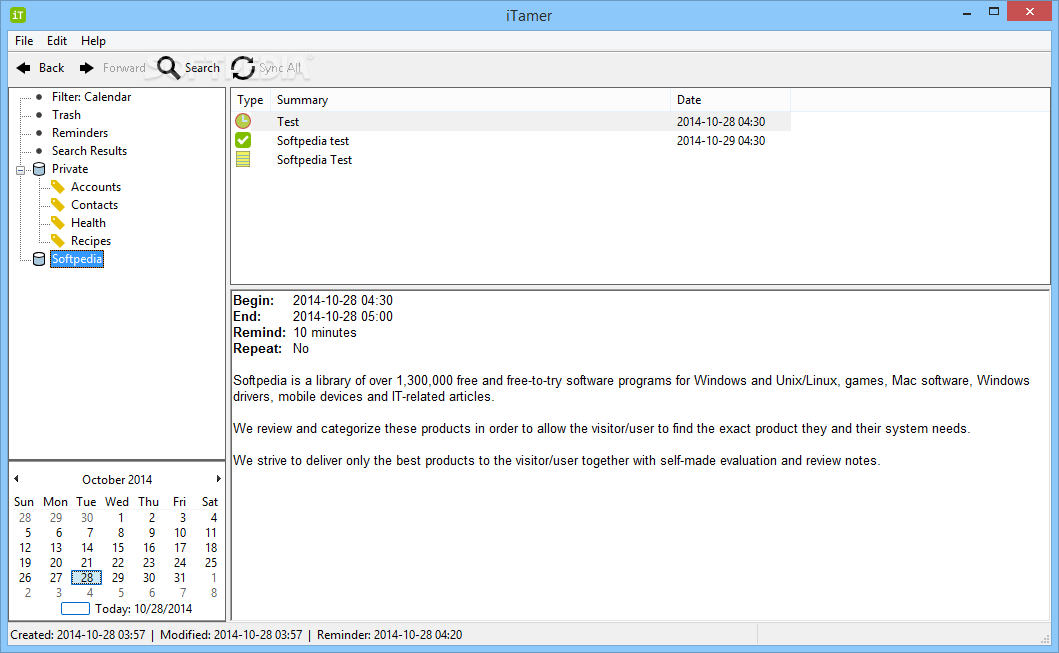1059x653 pixels.
Task: Click the Forward arrow icon
Action: point(86,68)
